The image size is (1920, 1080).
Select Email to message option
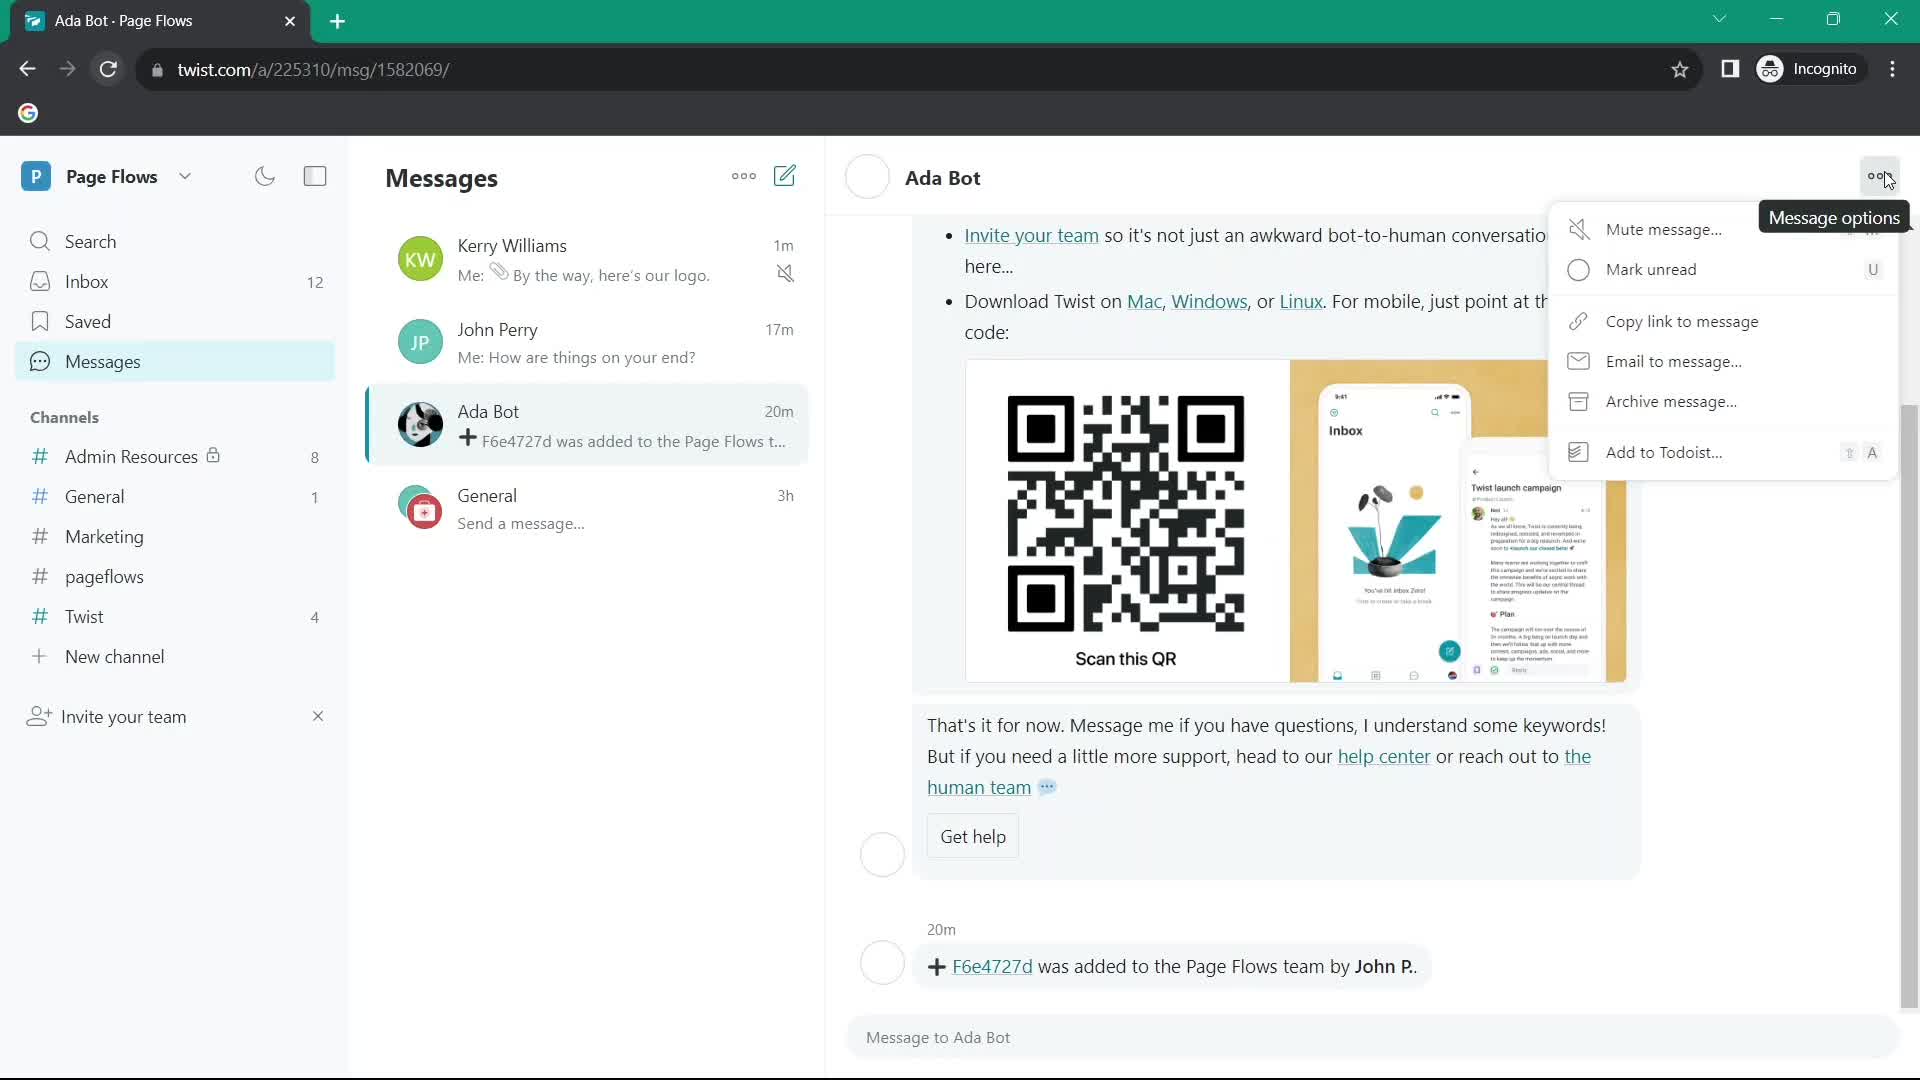pos(1723,361)
